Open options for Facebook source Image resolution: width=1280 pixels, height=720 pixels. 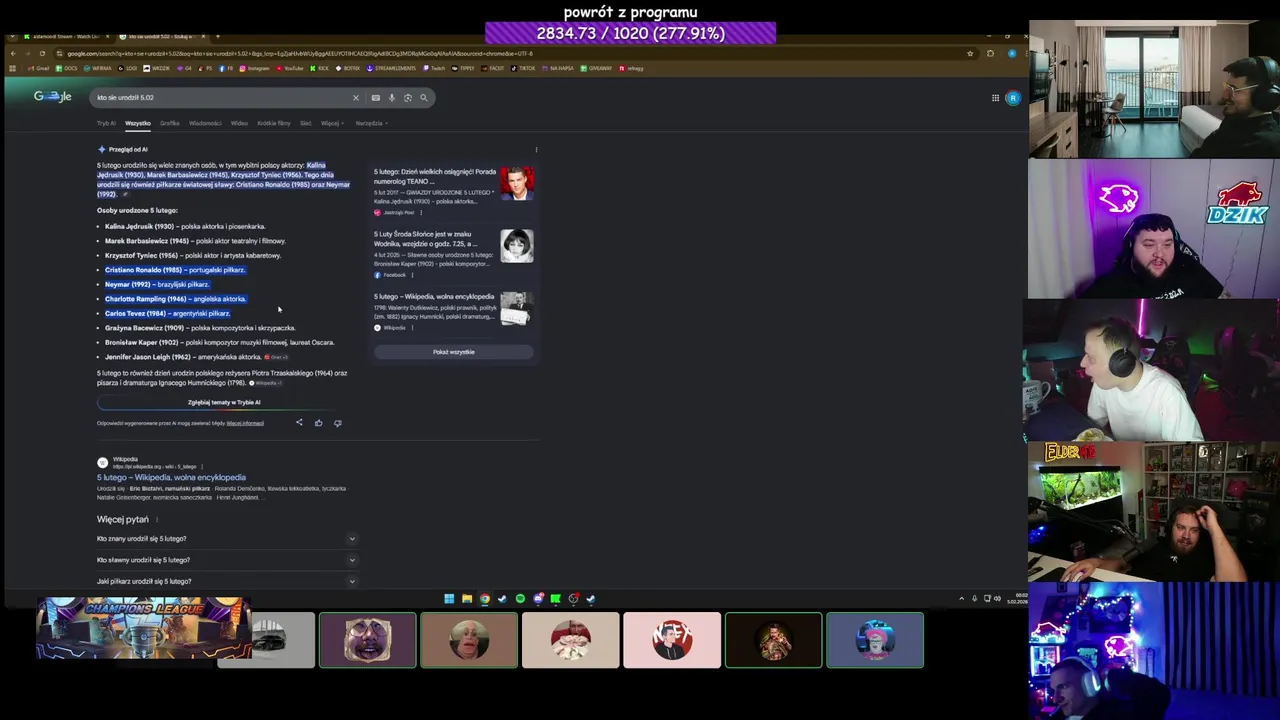[413, 275]
